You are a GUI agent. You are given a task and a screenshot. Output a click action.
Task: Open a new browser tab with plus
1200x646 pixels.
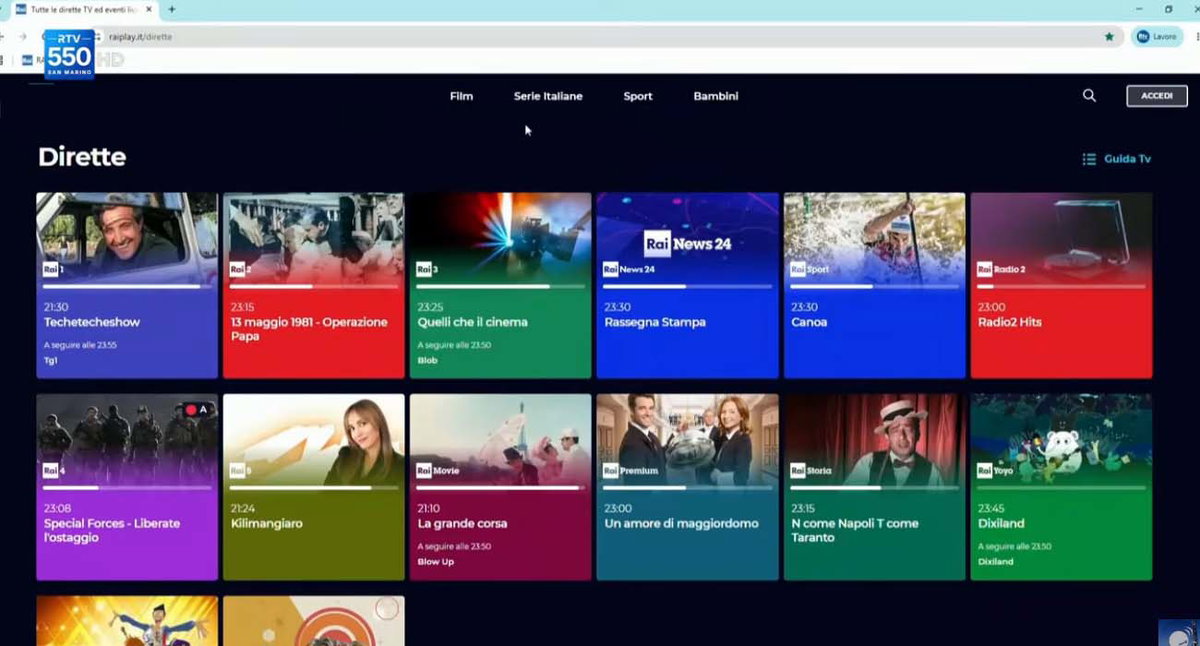pyautogui.click(x=172, y=9)
